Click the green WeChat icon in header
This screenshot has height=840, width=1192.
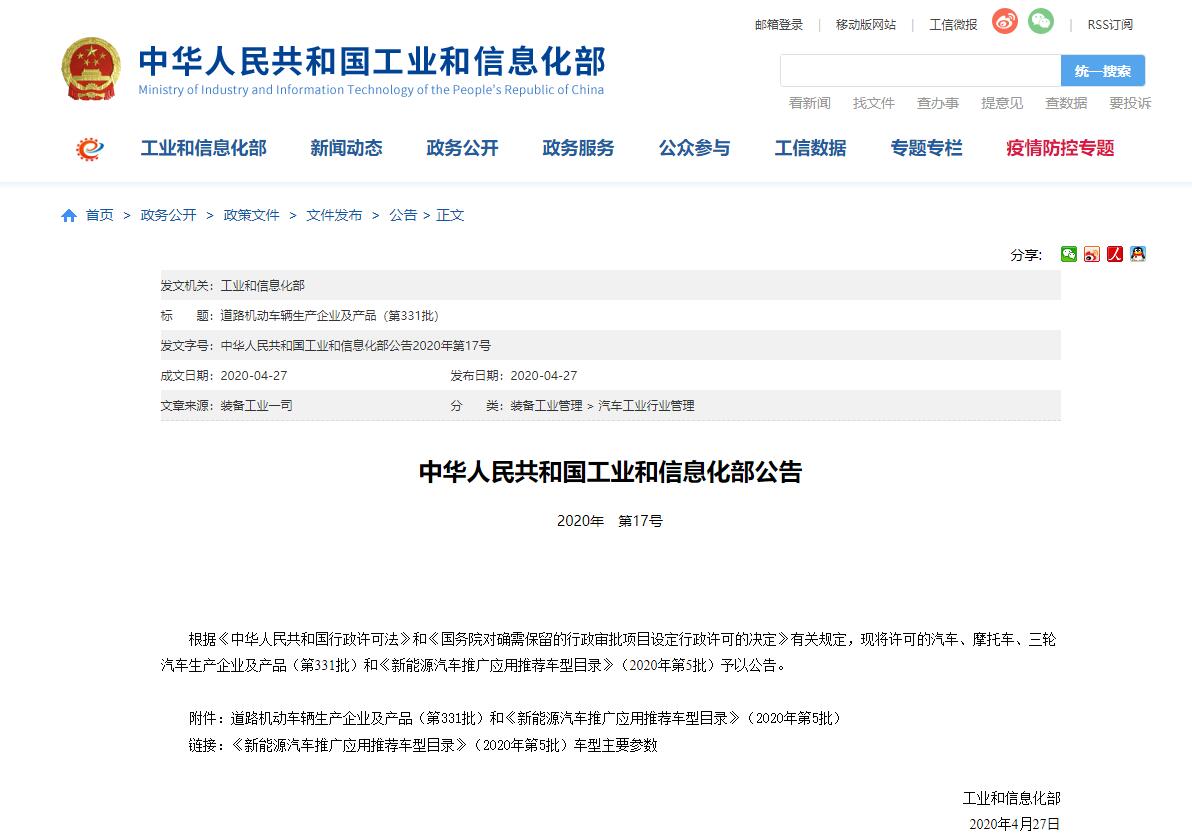[x=1041, y=22]
